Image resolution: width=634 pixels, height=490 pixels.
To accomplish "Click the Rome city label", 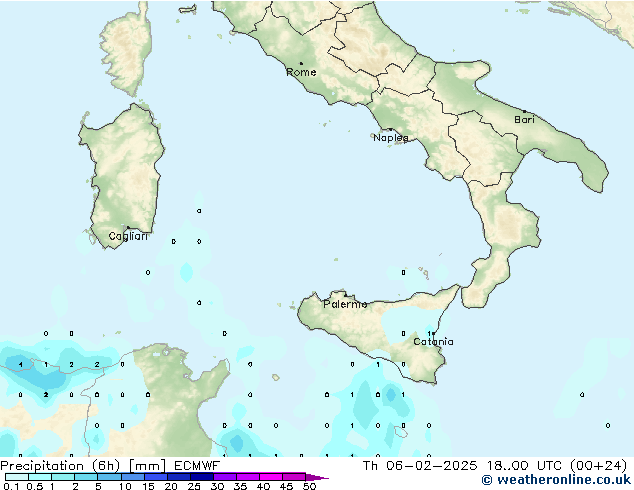I will pyautogui.click(x=301, y=72).
